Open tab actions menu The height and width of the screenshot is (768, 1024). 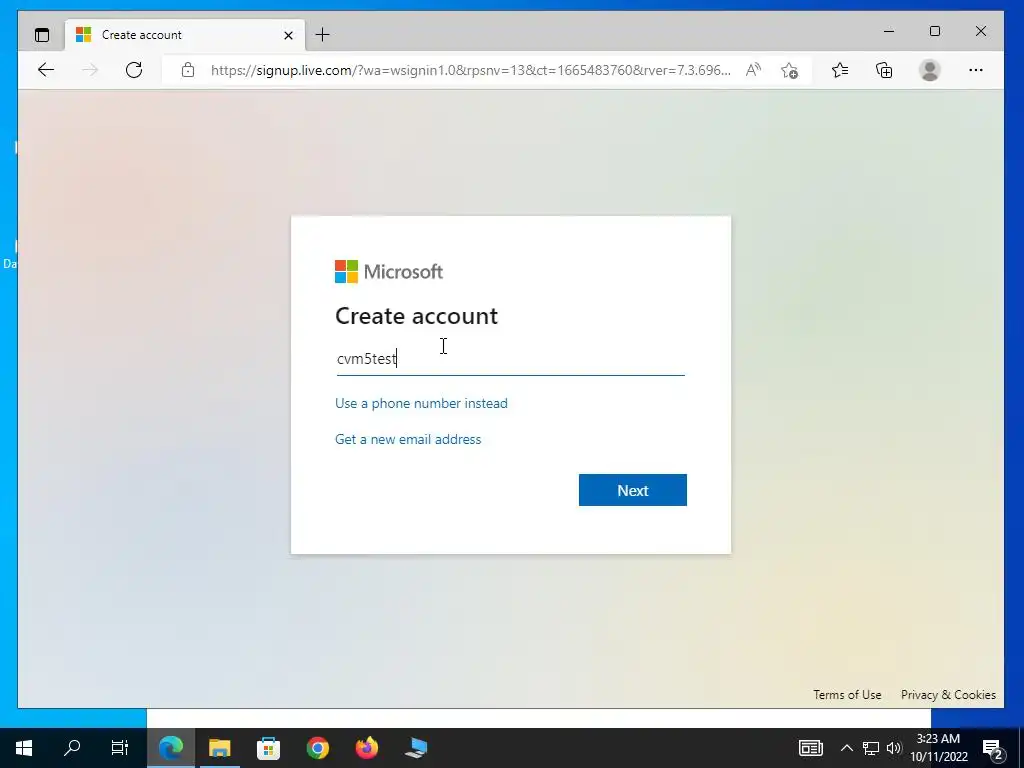[x=42, y=35]
